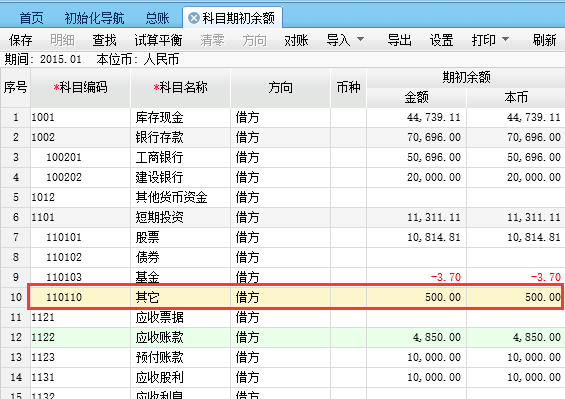Viewport: 565px width, 399px height.
Task: Select the 其它 name cell
Action: click(x=181, y=297)
